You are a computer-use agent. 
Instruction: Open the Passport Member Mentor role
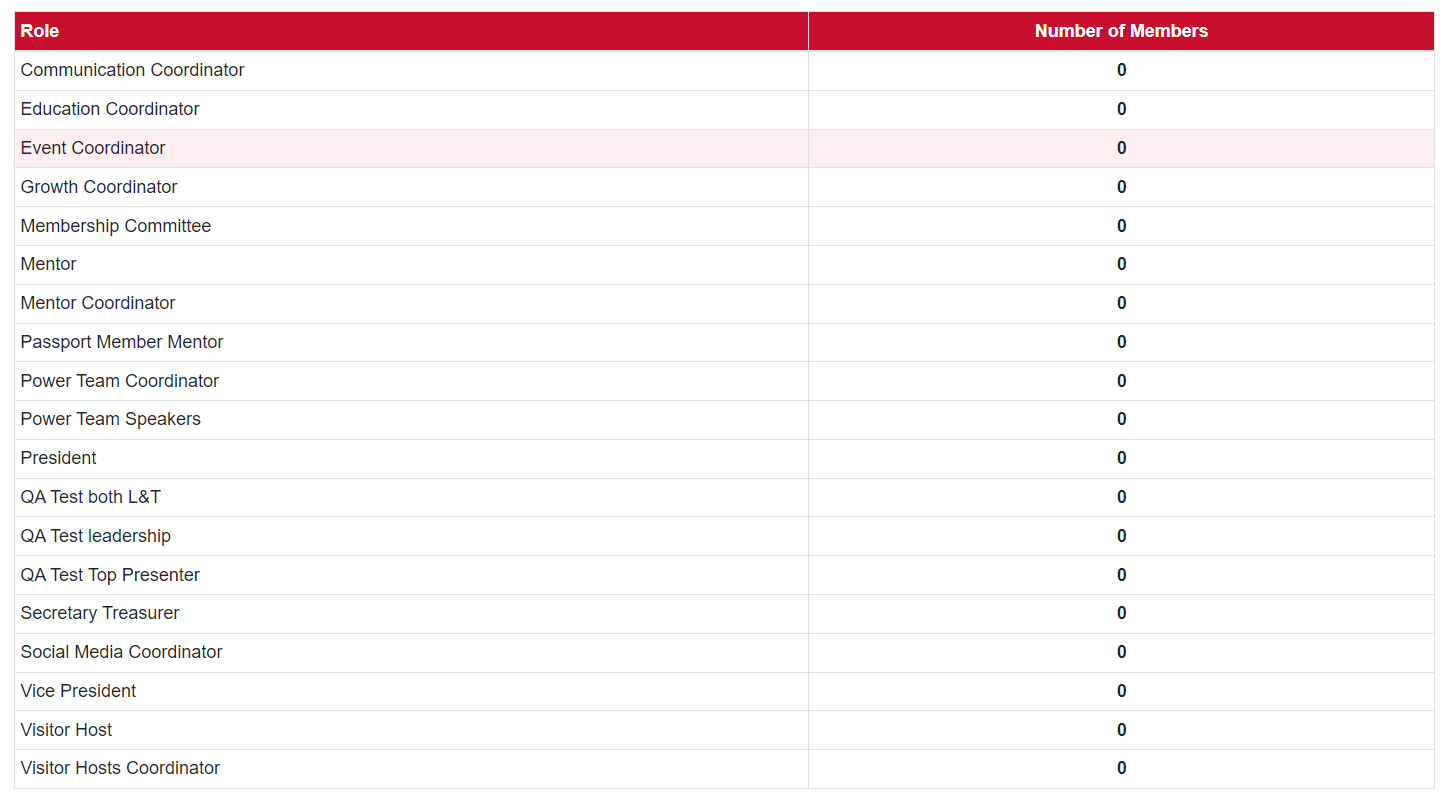point(122,342)
